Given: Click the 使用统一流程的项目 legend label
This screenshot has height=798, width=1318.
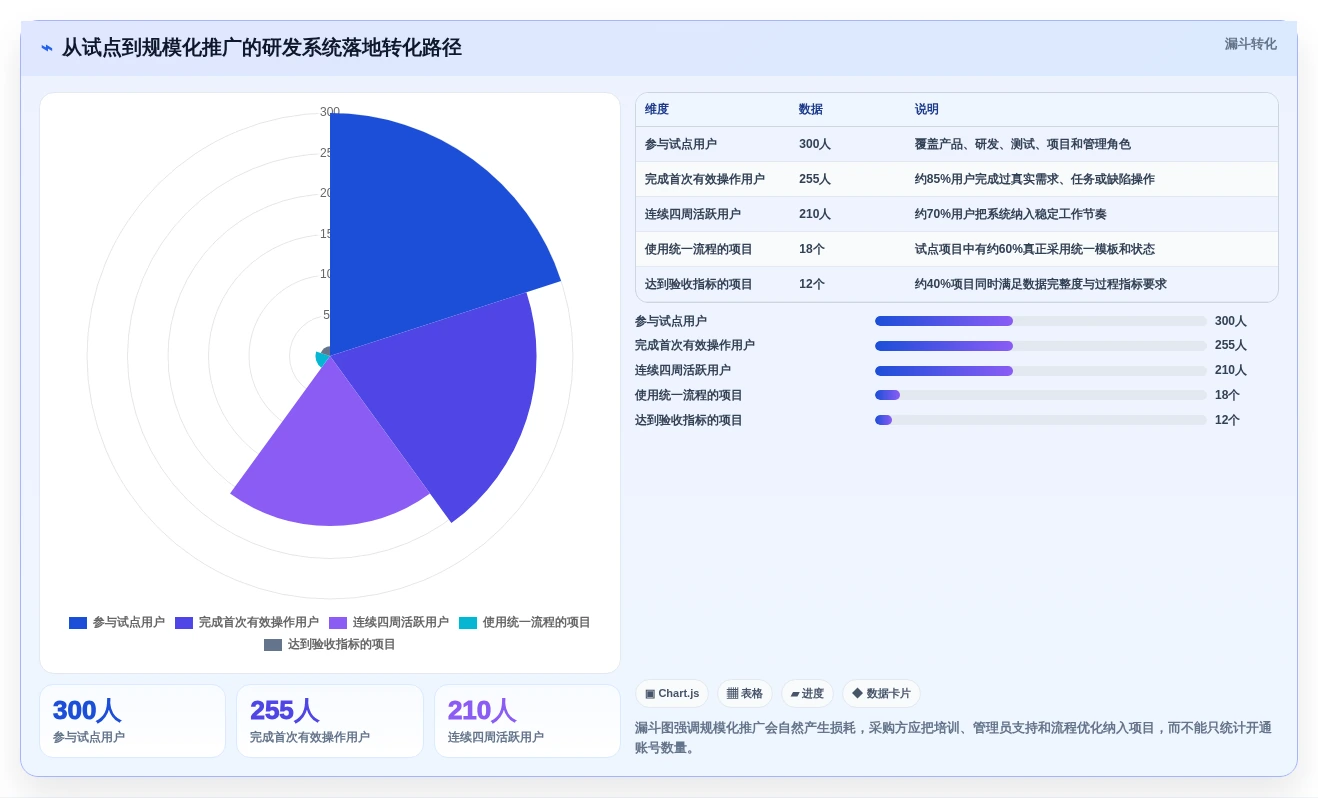Looking at the screenshot, I should click(537, 622).
